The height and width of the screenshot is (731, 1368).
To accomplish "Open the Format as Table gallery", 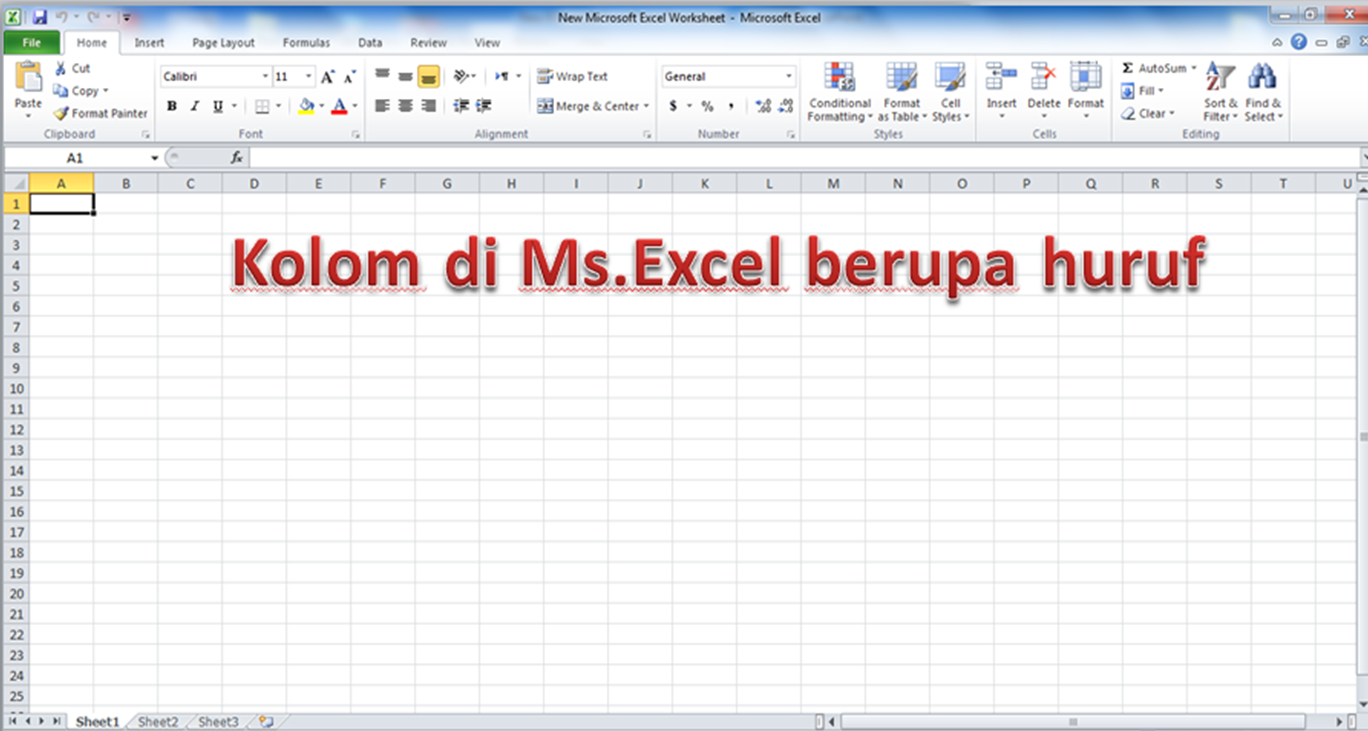I will point(901,92).
